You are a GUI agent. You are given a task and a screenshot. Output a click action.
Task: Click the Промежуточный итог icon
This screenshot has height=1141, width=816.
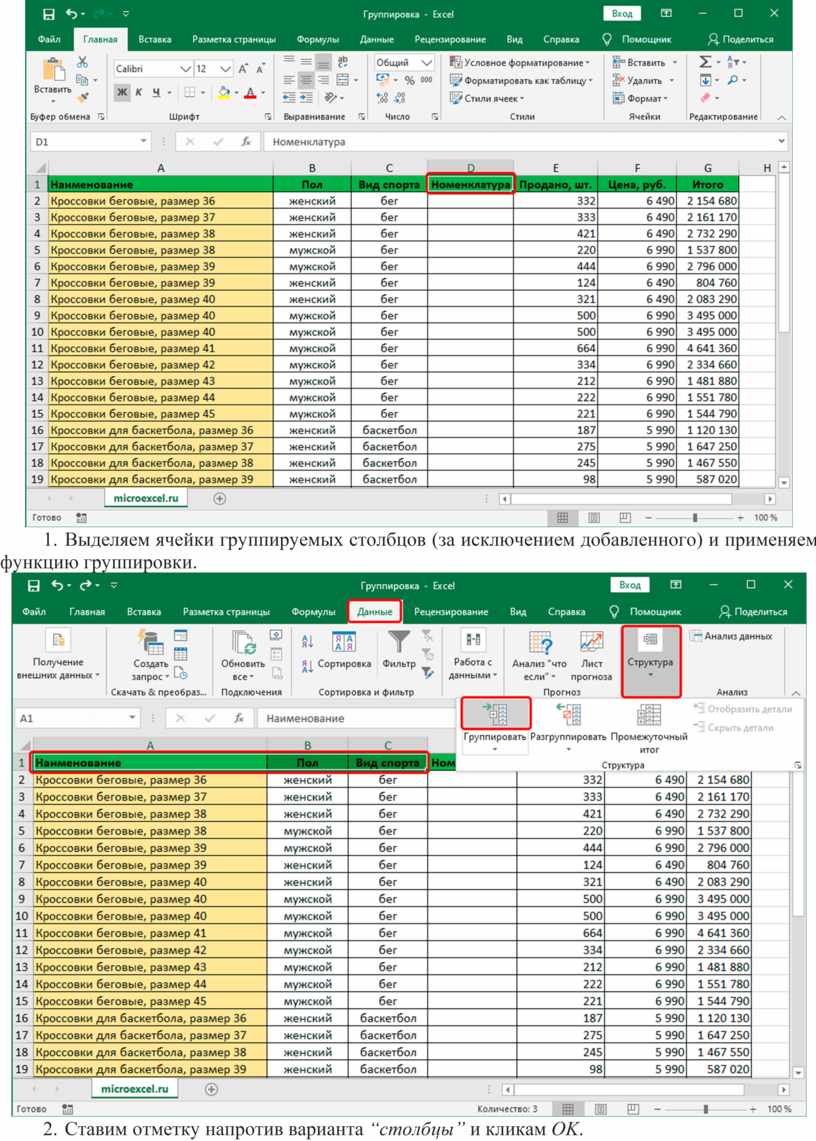tap(649, 715)
